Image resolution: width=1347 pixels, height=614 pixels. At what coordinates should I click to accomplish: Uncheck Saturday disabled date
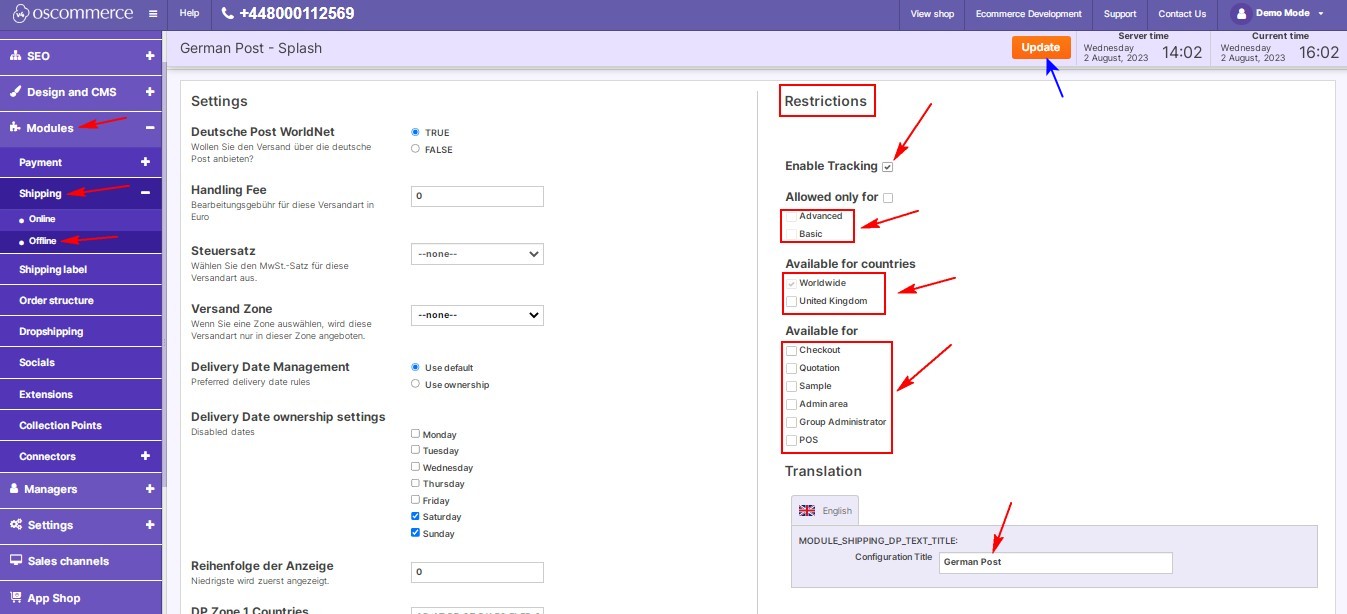[416, 516]
